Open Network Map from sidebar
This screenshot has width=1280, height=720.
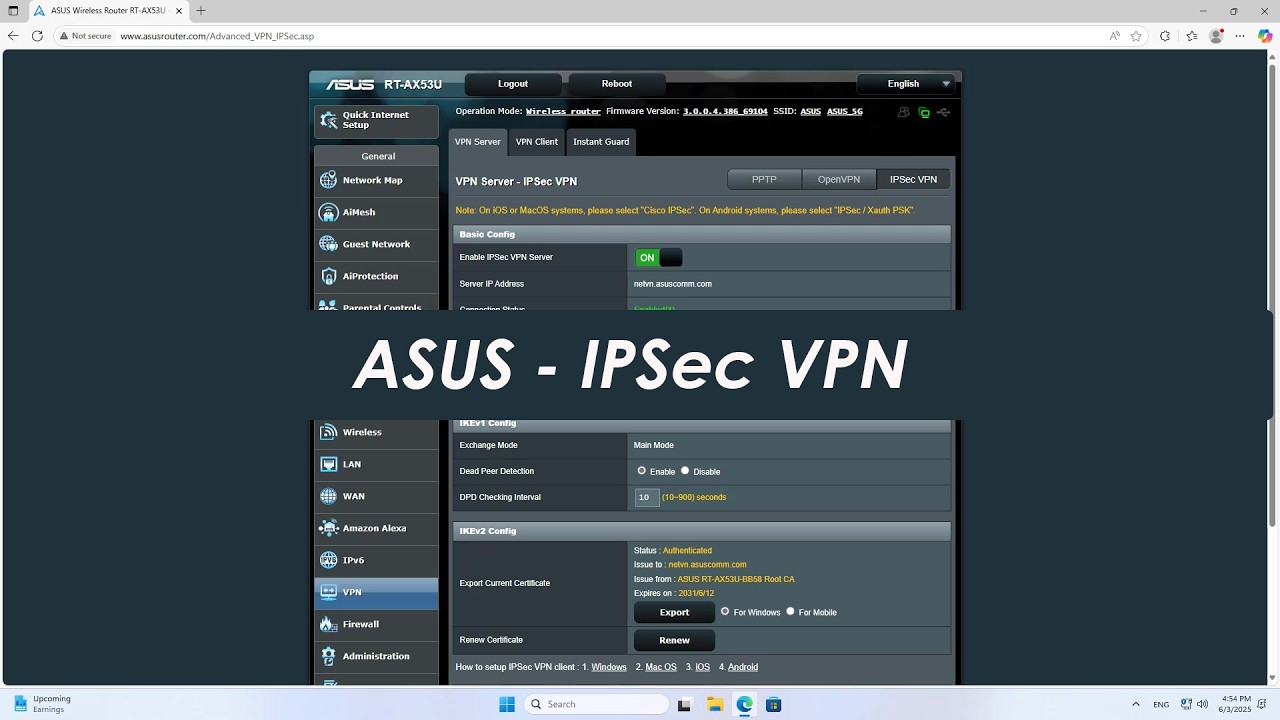pos(376,180)
